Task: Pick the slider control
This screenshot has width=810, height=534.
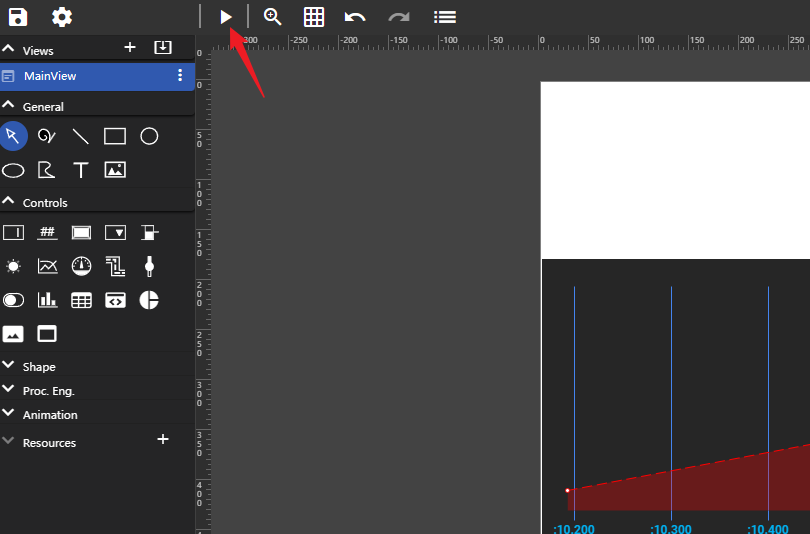Action: pos(149,266)
